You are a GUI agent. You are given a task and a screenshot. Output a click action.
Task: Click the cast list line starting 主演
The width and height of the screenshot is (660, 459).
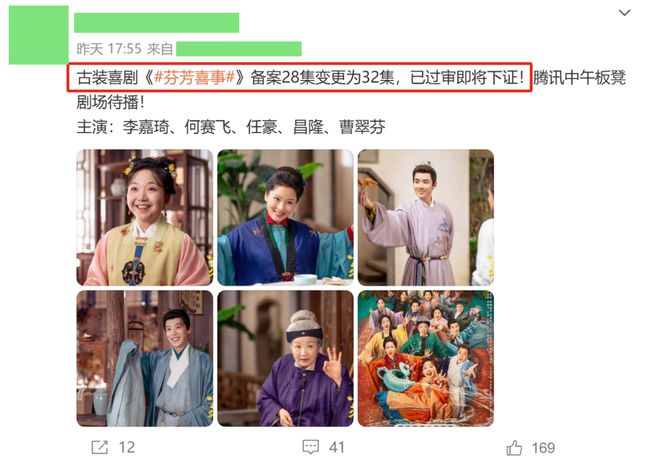click(x=231, y=127)
